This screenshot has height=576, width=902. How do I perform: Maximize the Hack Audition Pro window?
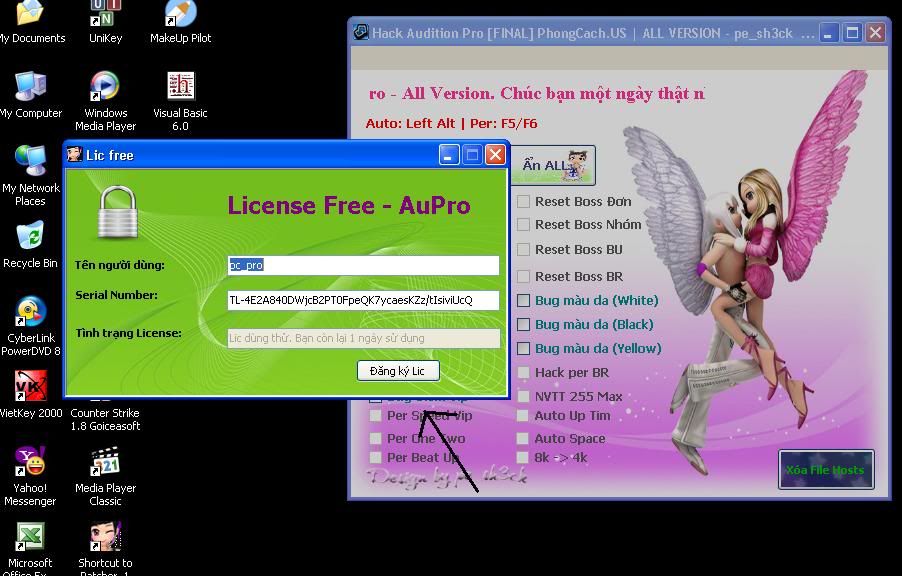(x=852, y=33)
